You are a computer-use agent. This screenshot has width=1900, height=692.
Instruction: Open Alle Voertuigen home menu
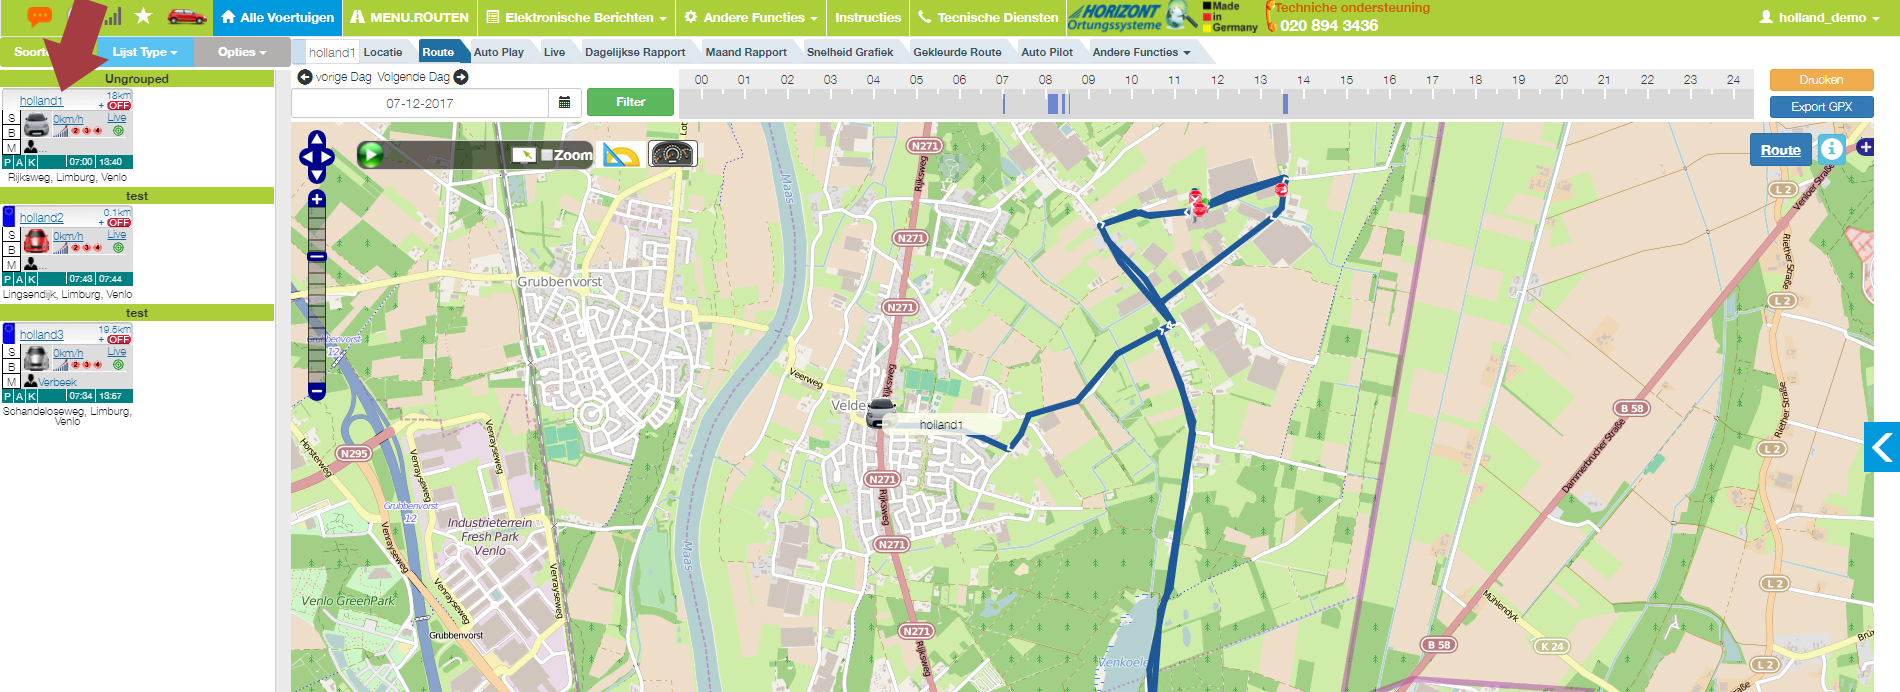click(x=277, y=17)
